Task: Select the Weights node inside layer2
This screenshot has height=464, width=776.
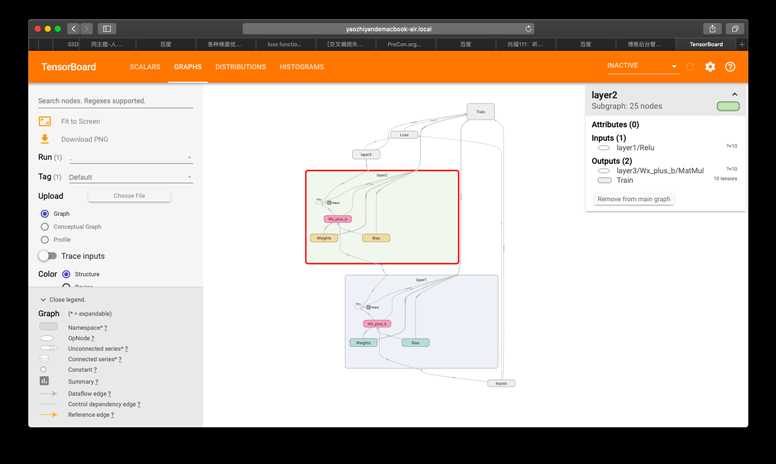Action: click(x=324, y=238)
